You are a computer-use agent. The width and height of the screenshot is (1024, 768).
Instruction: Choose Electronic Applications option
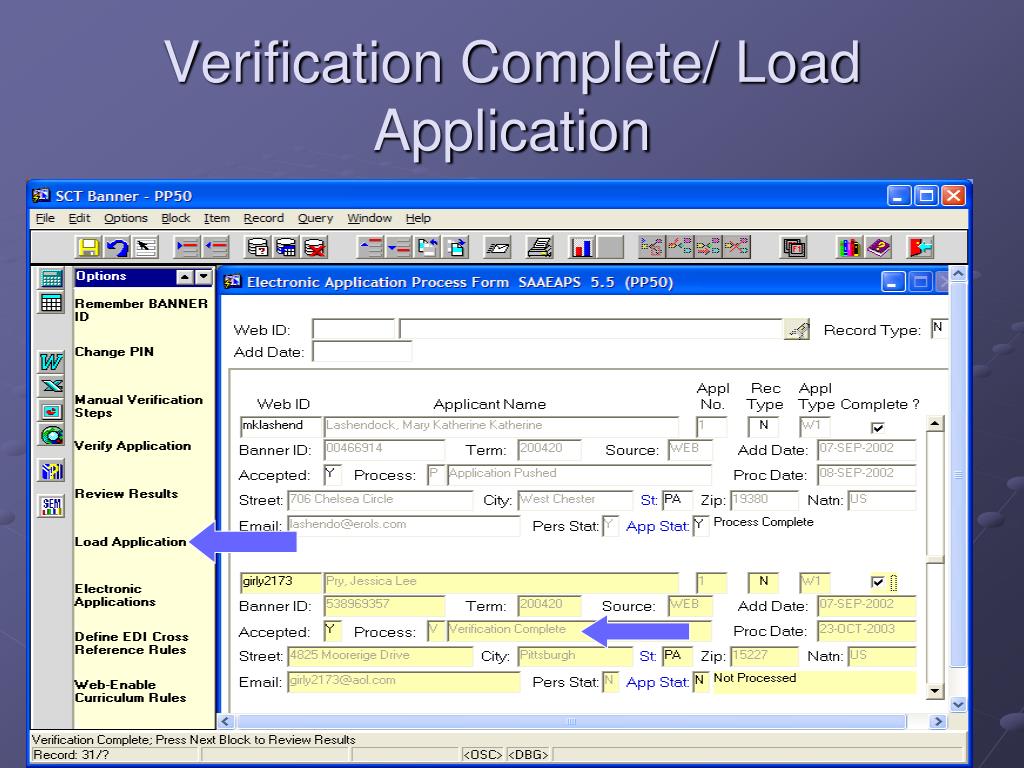(x=115, y=595)
